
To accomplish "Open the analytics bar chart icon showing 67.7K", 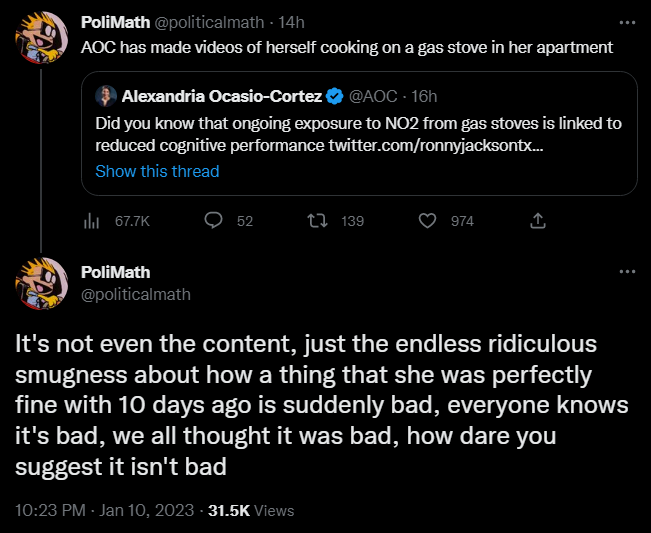I will [x=87, y=221].
